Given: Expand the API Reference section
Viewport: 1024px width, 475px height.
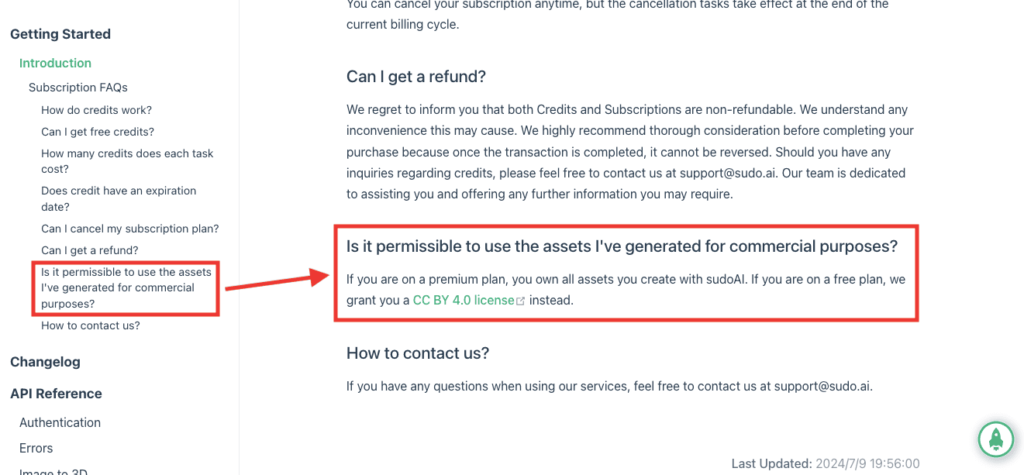Looking at the screenshot, I should pyautogui.click(x=56, y=394).
